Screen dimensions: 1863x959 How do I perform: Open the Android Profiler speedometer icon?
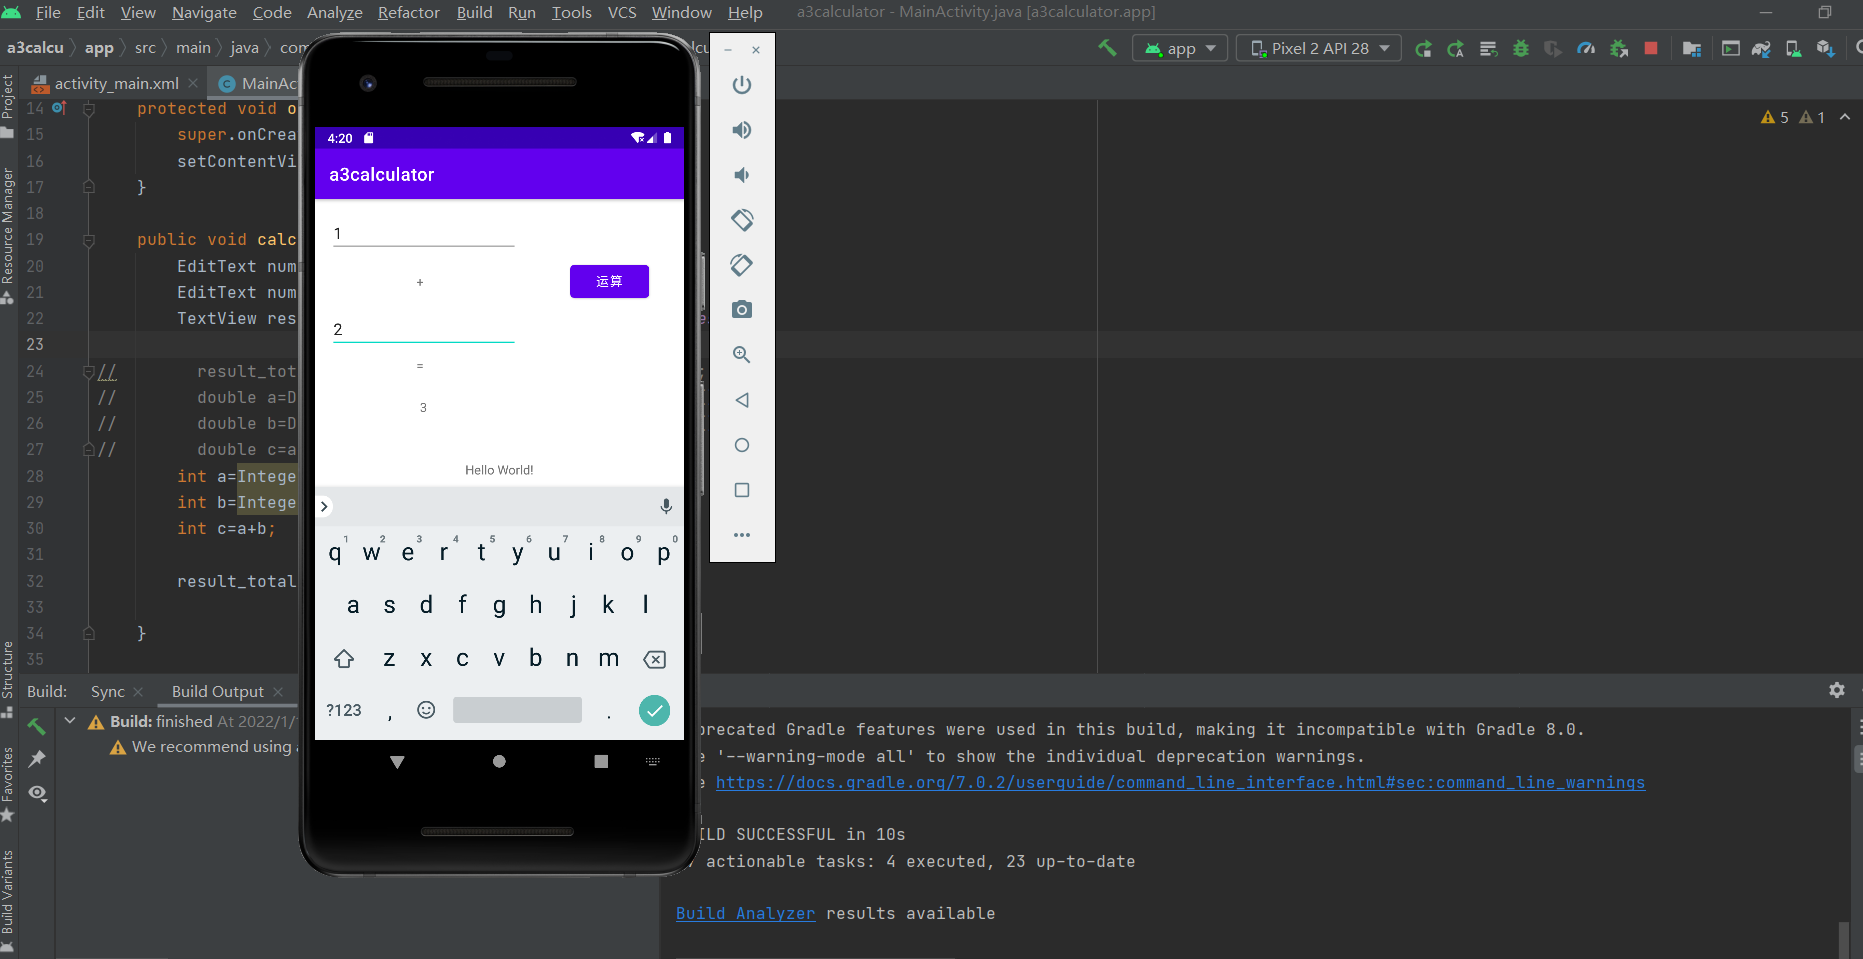click(1585, 47)
